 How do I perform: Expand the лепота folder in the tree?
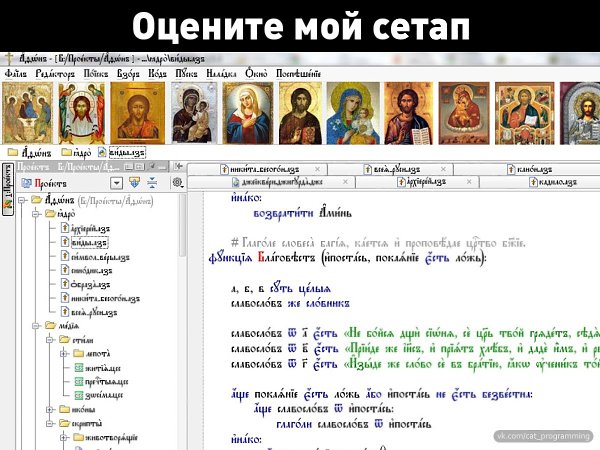coord(63,353)
